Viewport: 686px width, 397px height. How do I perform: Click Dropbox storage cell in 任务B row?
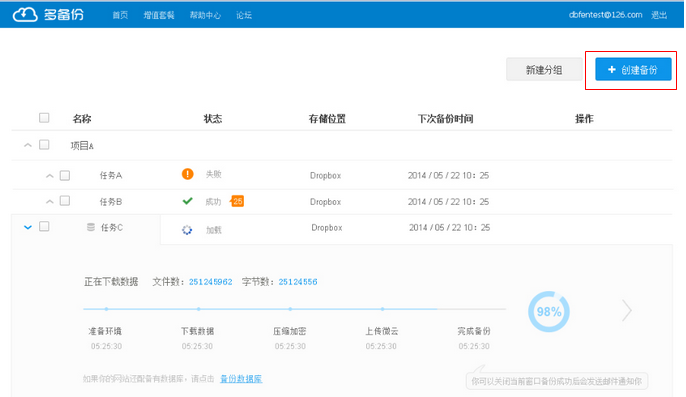tap(326, 202)
